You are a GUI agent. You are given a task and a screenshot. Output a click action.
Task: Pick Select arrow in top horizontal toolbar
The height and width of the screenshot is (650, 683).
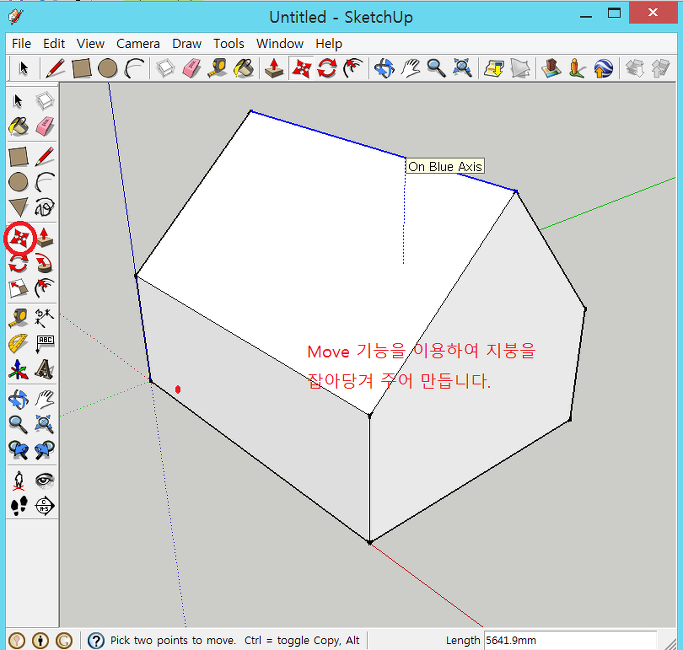[x=24, y=68]
